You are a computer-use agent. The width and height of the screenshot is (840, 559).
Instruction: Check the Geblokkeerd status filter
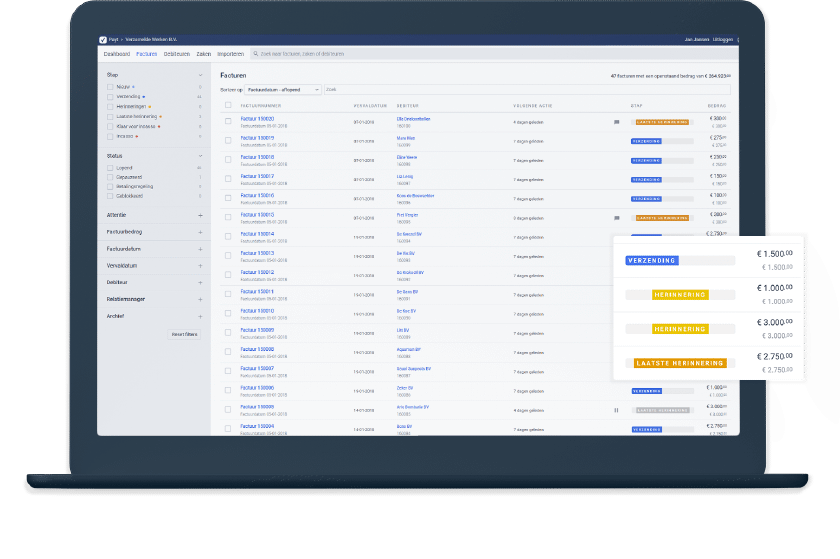(x=110, y=196)
